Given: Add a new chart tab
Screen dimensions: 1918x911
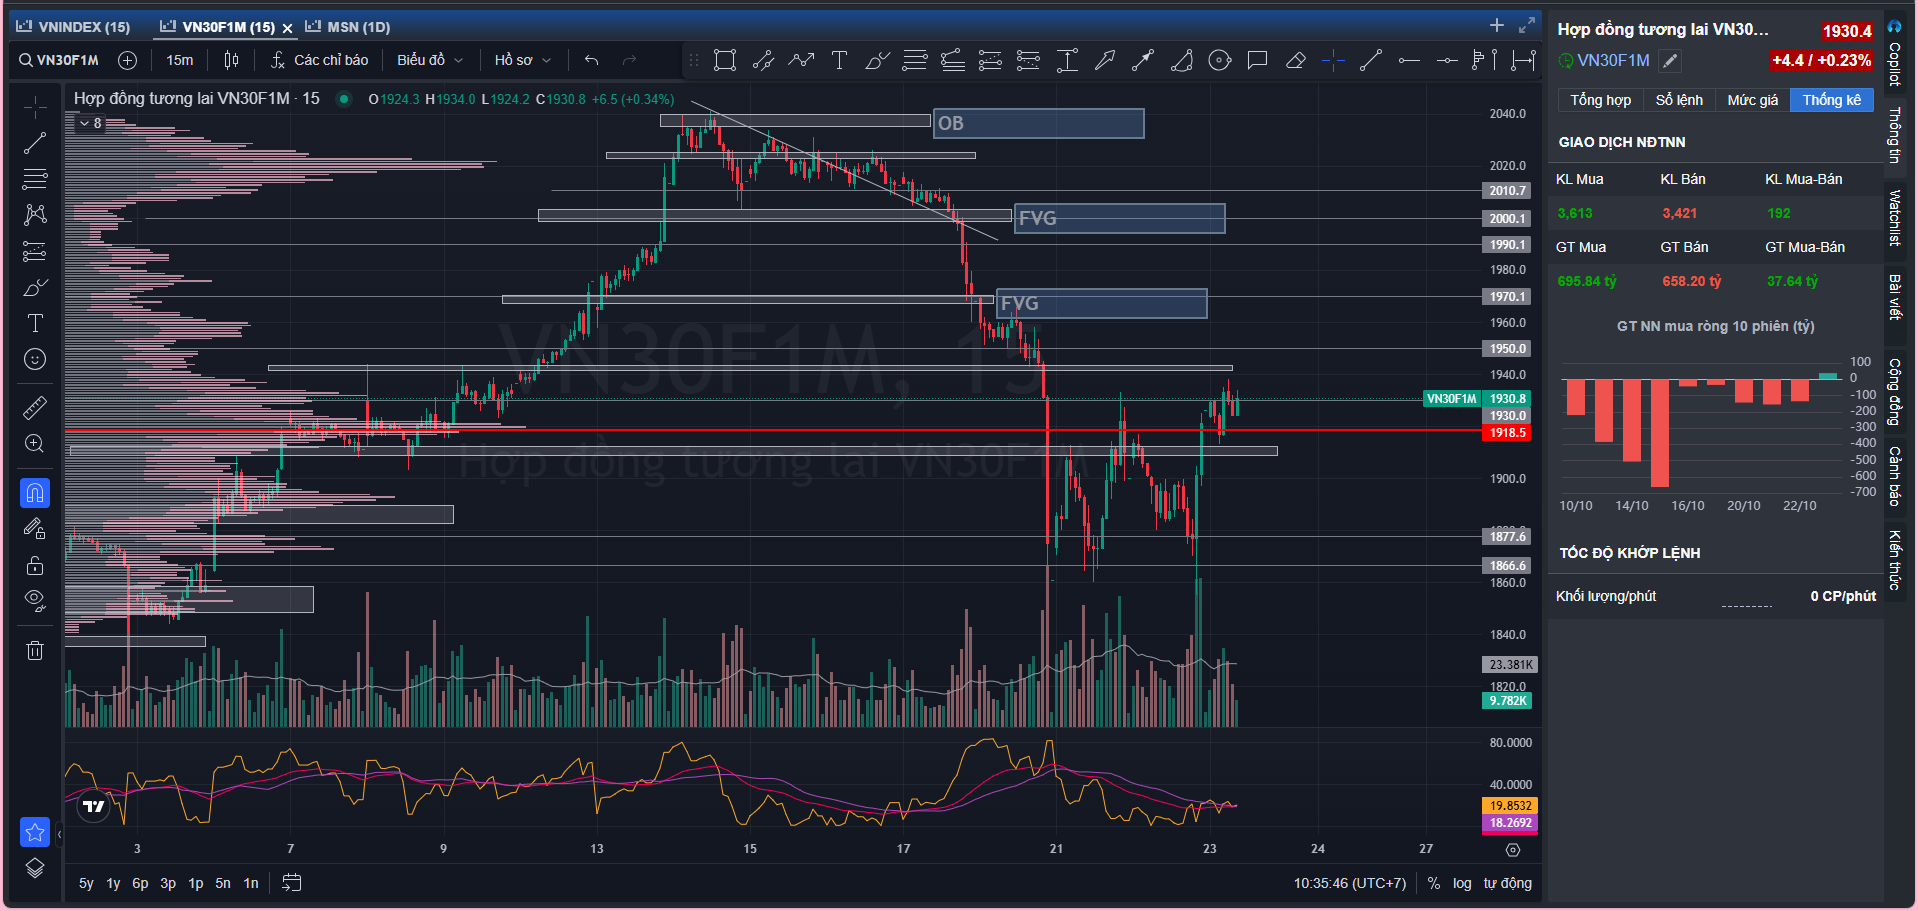Looking at the screenshot, I should pyautogui.click(x=1496, y=26).
